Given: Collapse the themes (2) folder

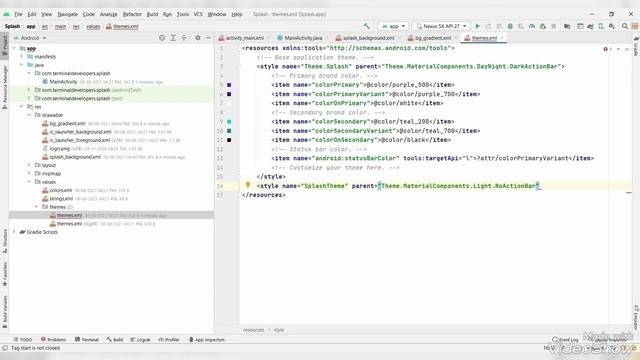Looking at the screenshot, I should [x=36, y=207].
